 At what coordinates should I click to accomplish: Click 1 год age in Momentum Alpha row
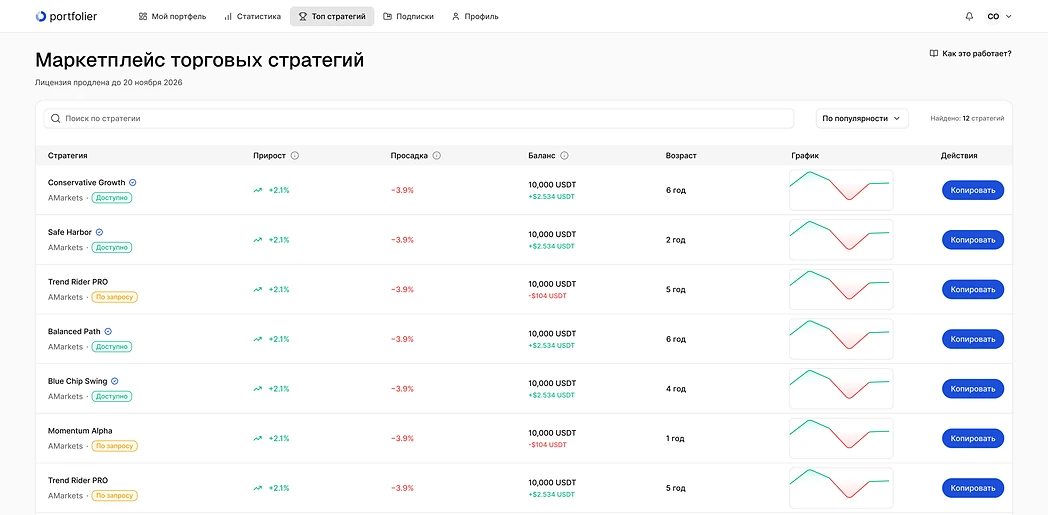(676, 438)
